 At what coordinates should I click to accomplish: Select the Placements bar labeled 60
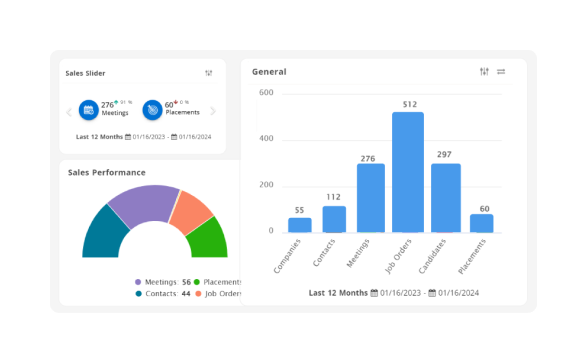(x=481, y=223)
